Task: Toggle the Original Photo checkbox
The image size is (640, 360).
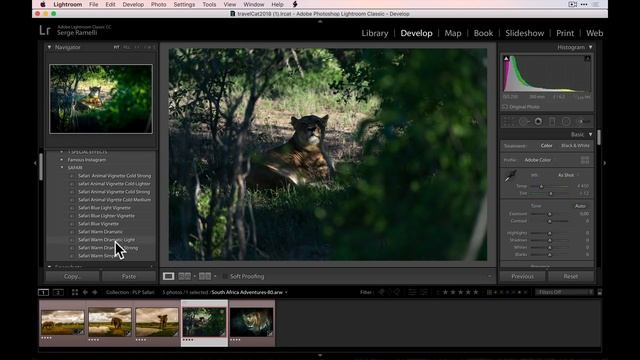Action: click(505, 107)
